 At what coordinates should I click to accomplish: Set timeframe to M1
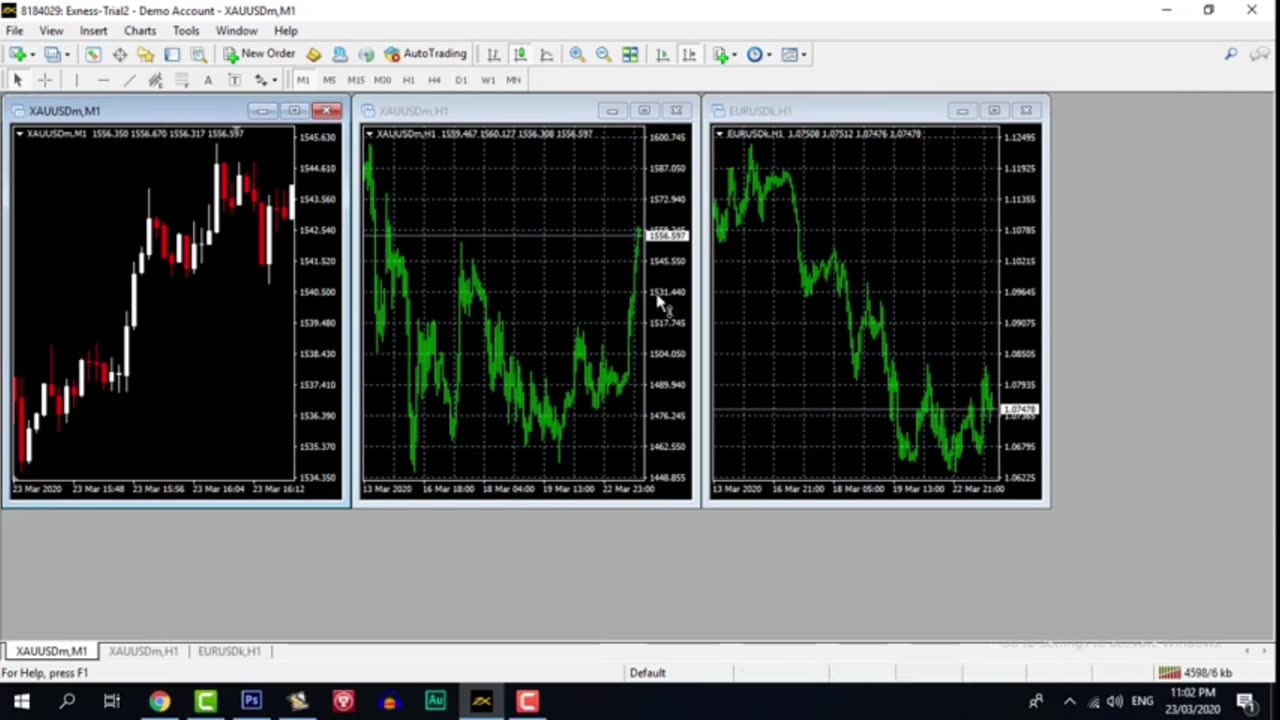303,80
